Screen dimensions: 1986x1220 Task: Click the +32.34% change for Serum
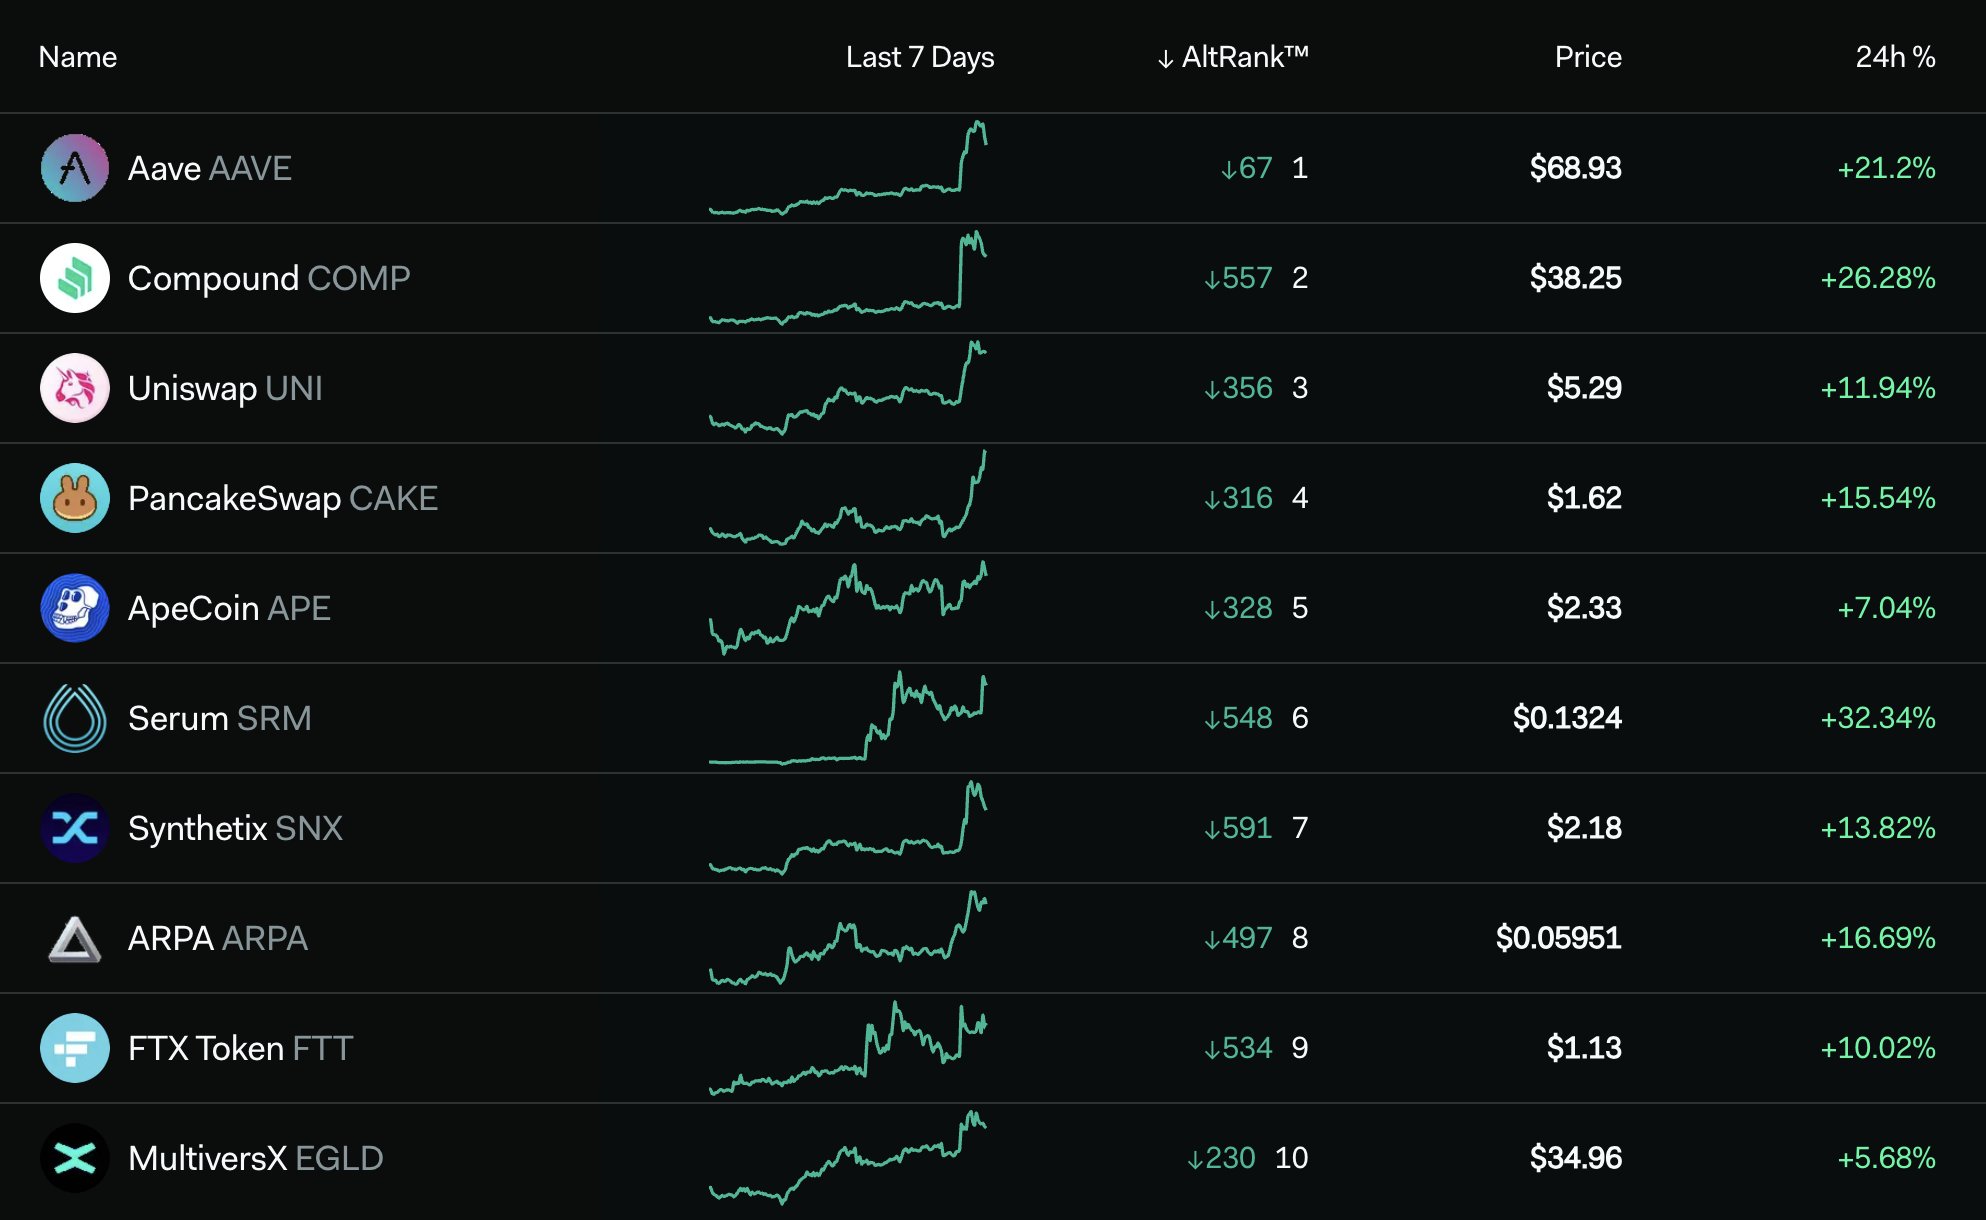(1878, 718)
